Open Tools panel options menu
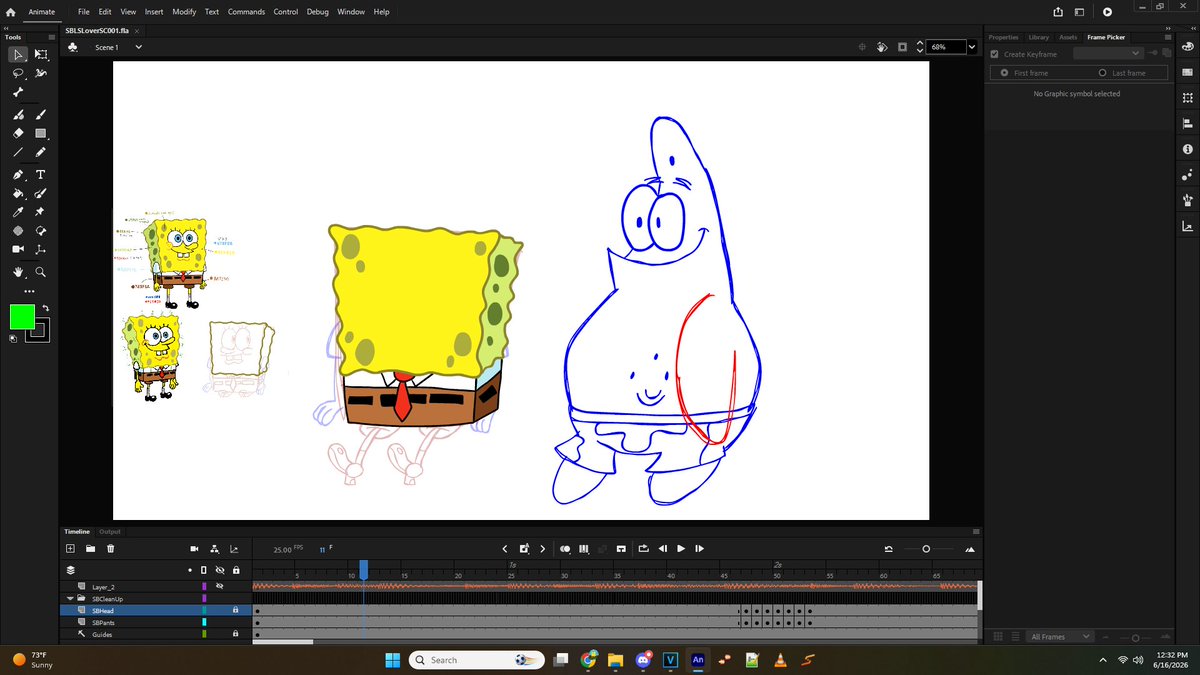1200x675 pixels. point(52,37)
